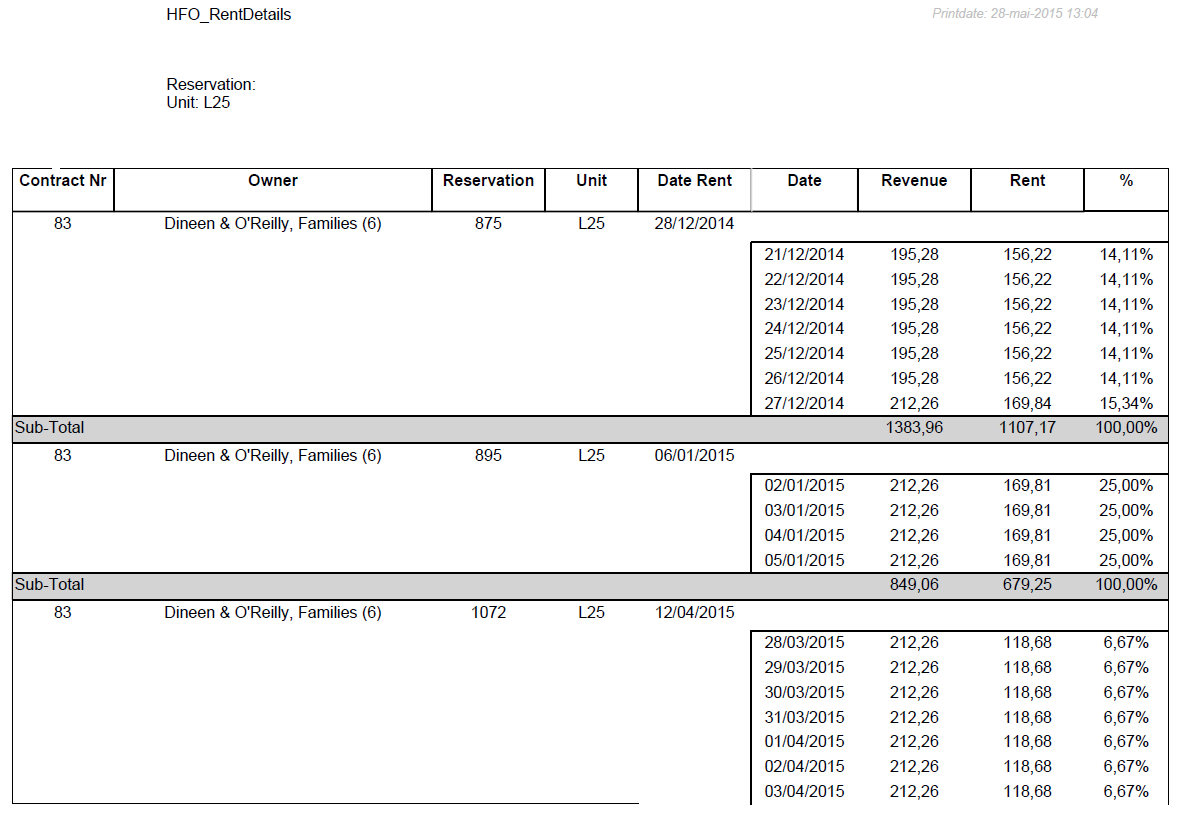Image resolution: width=1182 pixels, height=823 pixels.
Task: Select the Reservation column header
Action: pyautogui.click(x=488, y=181)
